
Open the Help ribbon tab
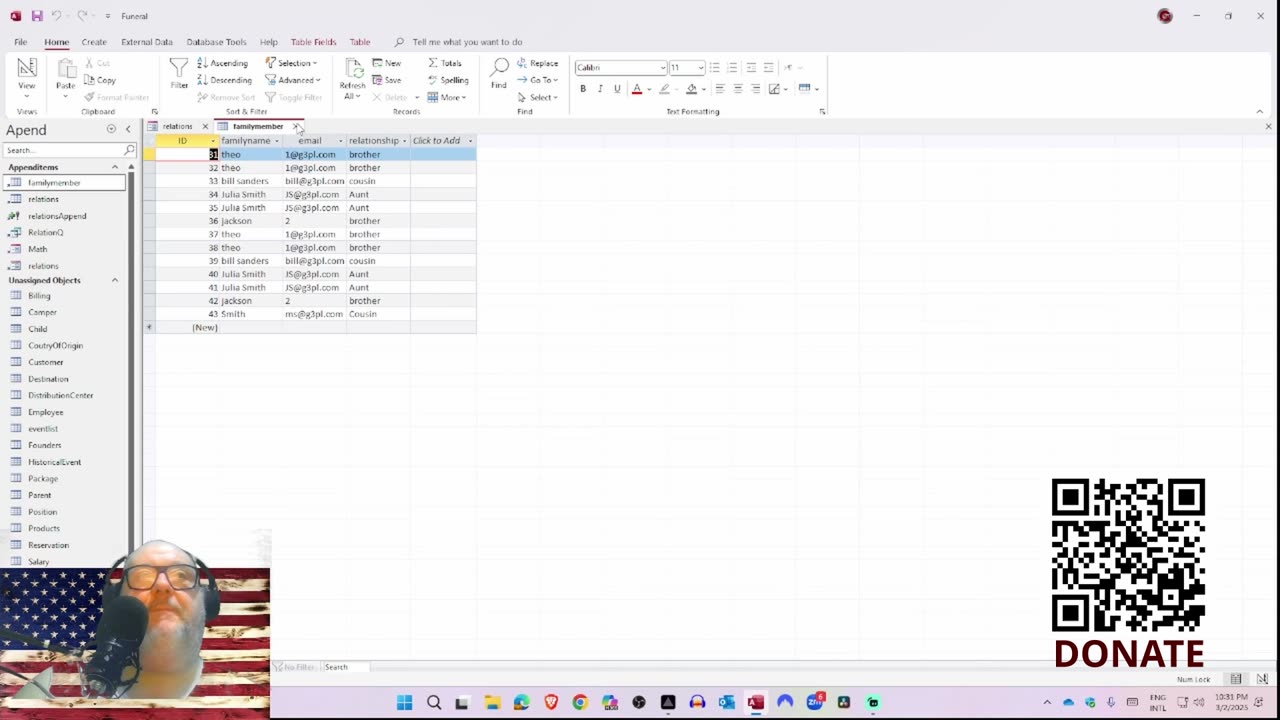coord(268,42)
